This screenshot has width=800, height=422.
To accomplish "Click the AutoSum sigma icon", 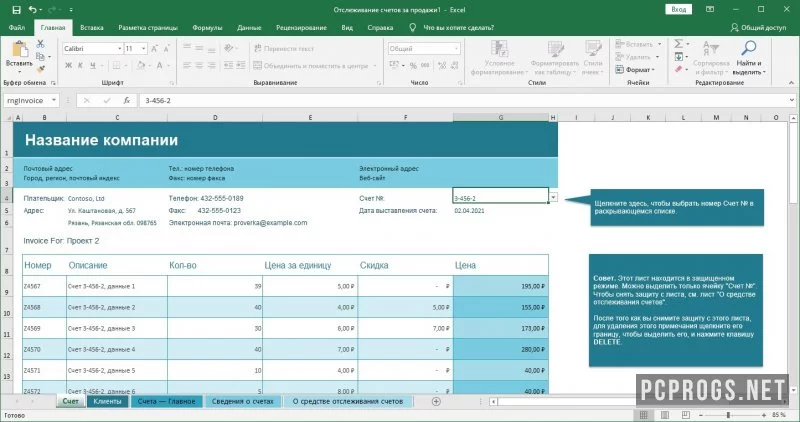I will [679, 44].
